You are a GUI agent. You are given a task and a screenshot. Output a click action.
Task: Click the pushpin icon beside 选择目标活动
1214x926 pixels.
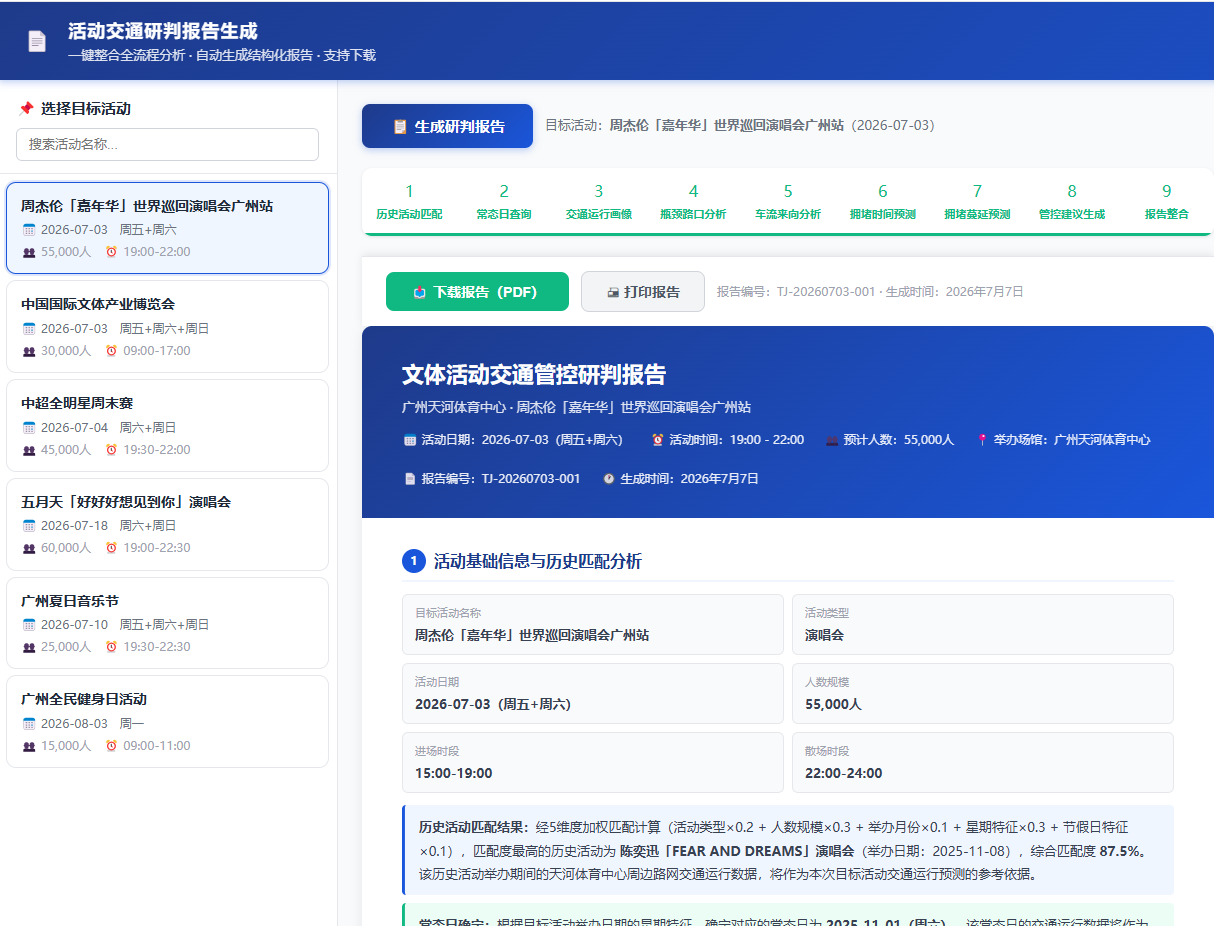click(26, 108)
